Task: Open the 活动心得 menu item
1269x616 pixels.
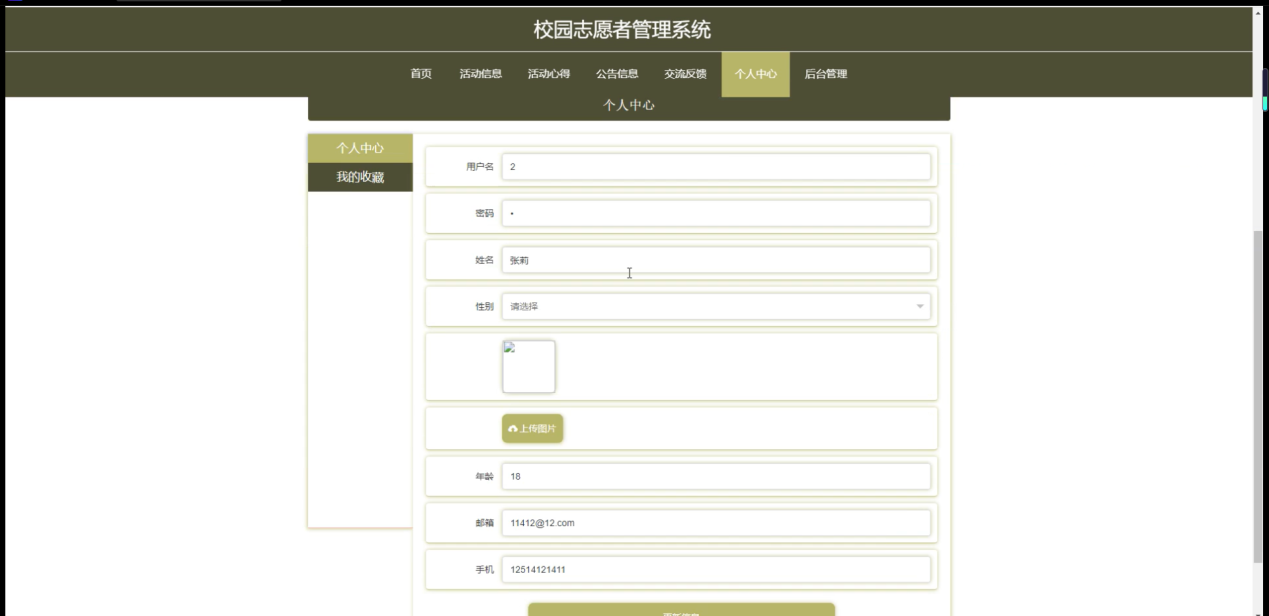Action: [549, 74]
